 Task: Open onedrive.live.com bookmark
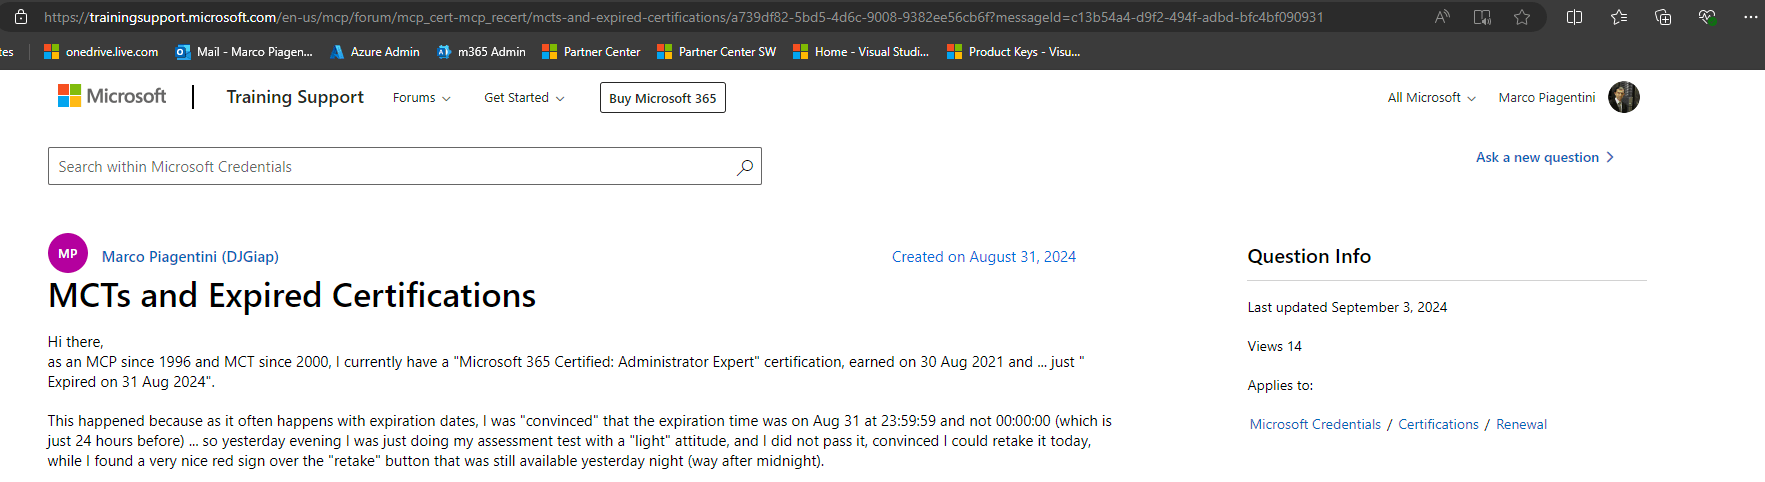click(101, 52)
